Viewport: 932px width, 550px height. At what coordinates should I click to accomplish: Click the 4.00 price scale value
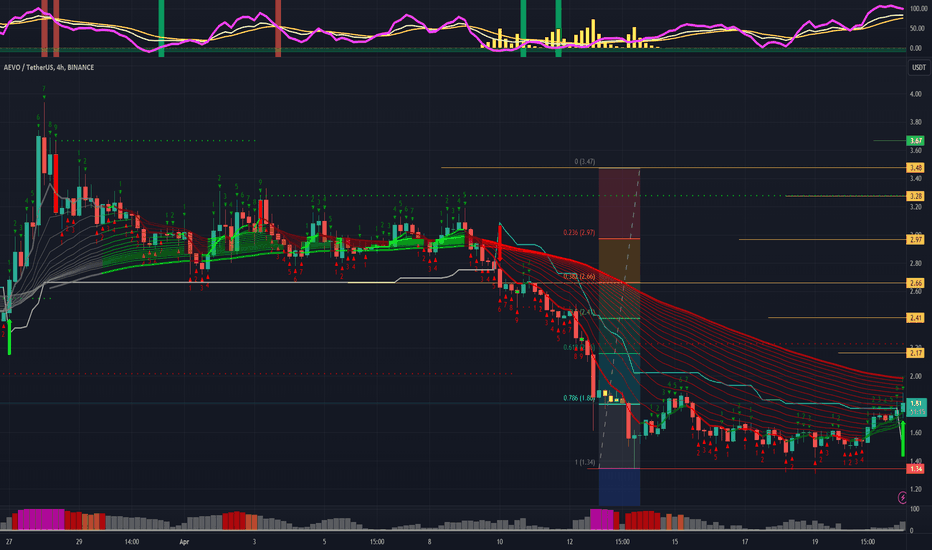tap(916, 94)
